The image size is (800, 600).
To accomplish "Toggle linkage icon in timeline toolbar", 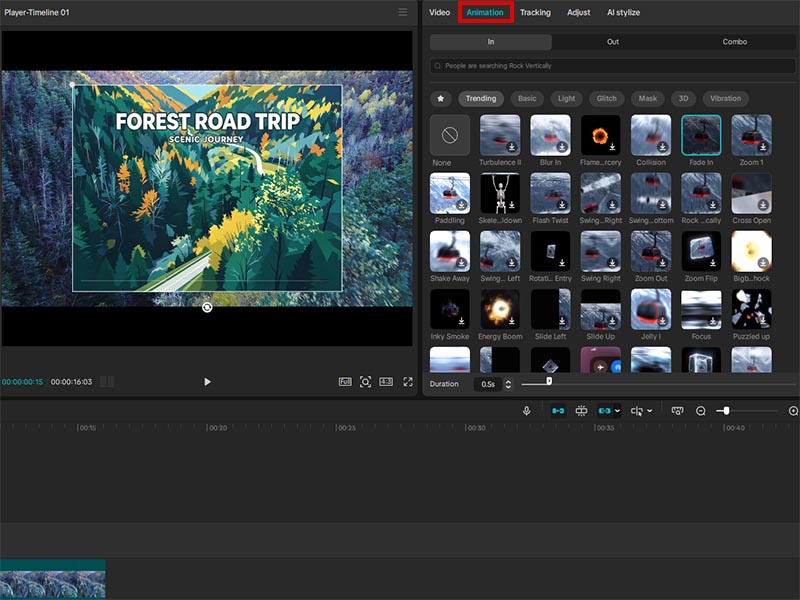I will (x=605, y=411).
